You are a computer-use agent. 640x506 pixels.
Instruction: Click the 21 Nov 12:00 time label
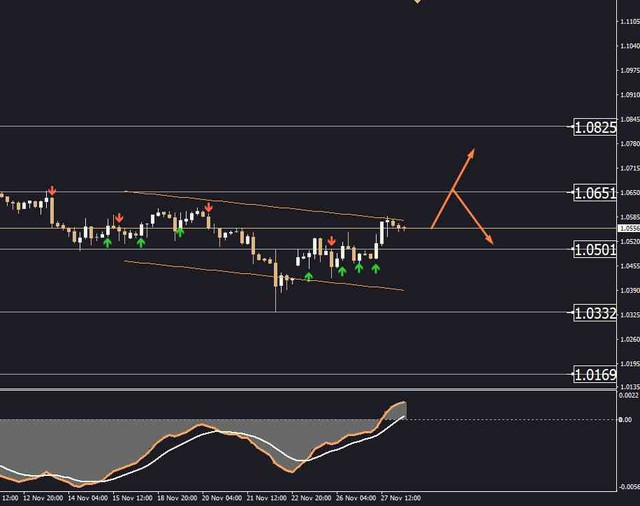point(267,498)
